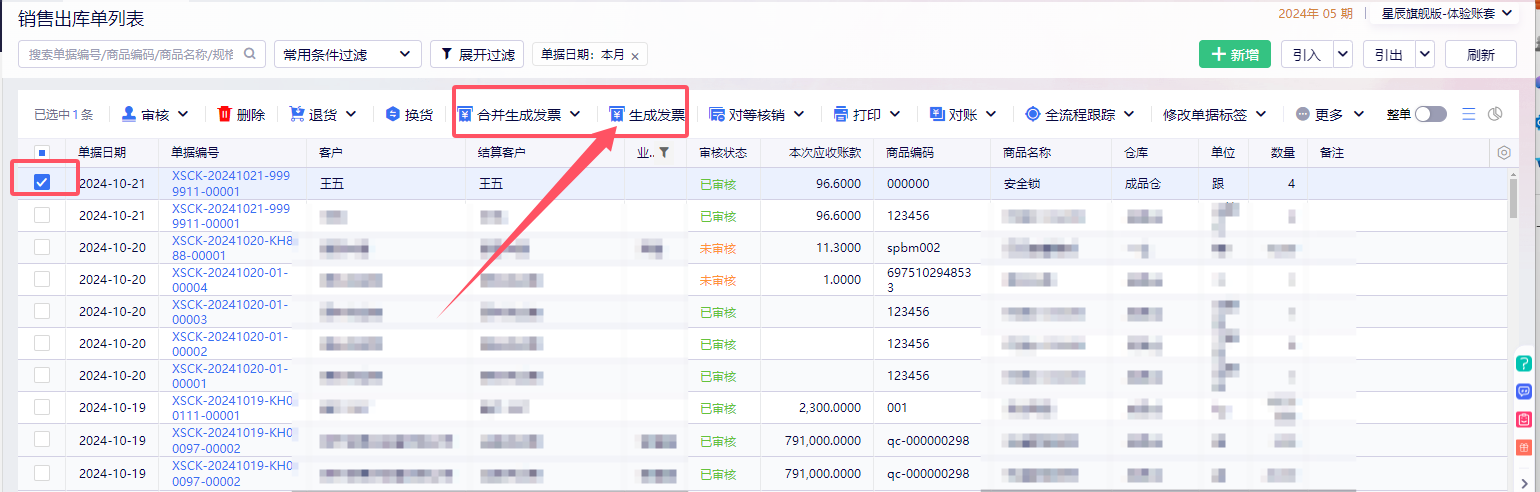Check row XSCK-20241020-01-00002
This screenshot has width=1540, height=492.
pos(42,343)
